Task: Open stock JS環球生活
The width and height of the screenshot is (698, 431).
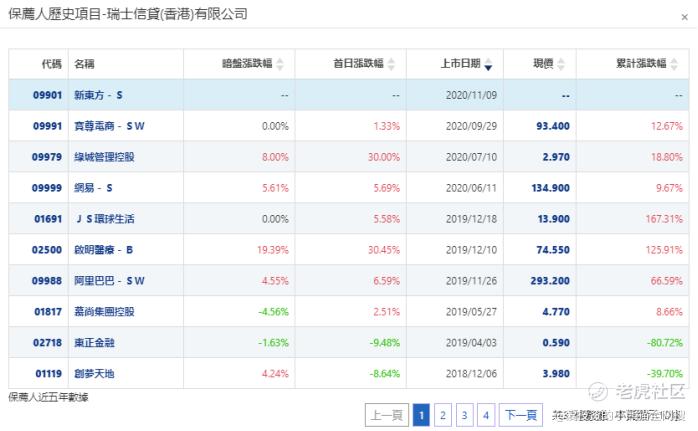Action: click(x=105, y=219)
